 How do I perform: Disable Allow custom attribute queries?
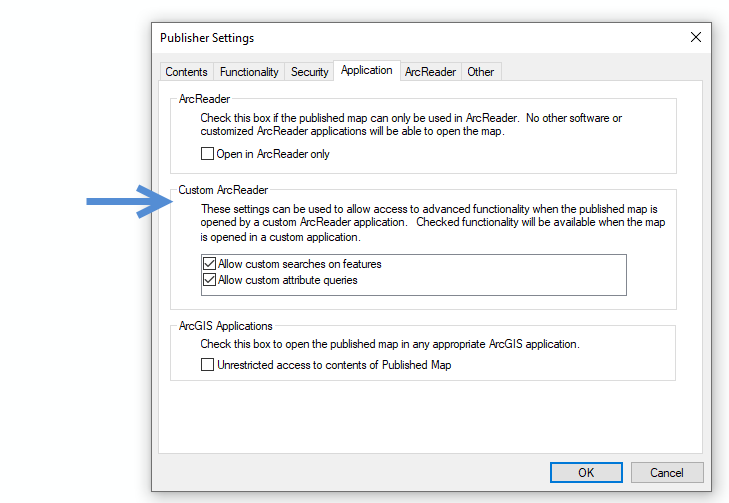[209, 280]
